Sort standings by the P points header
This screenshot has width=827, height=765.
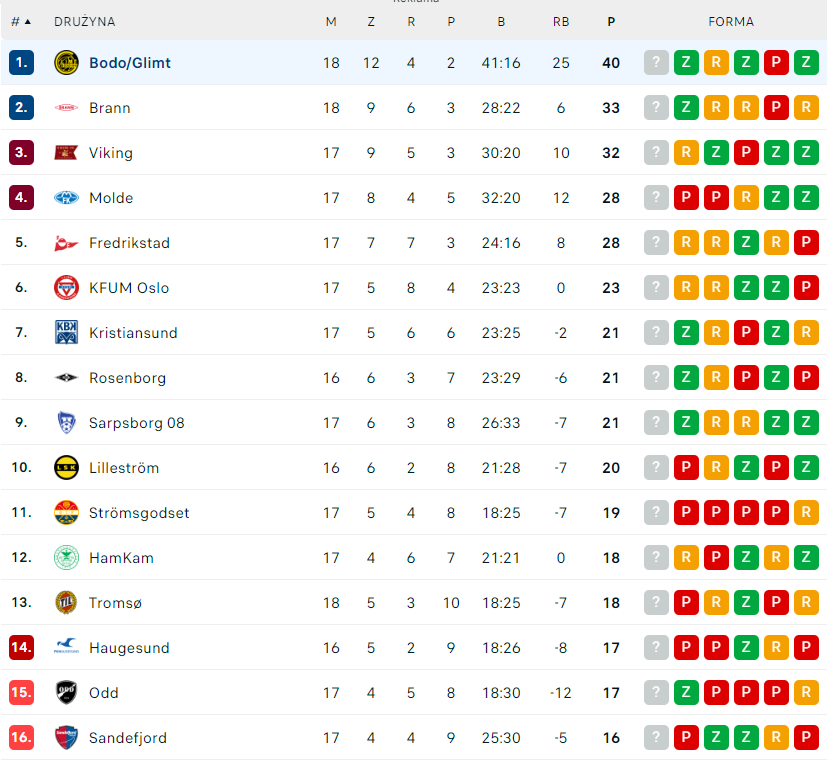pos(611,21)
